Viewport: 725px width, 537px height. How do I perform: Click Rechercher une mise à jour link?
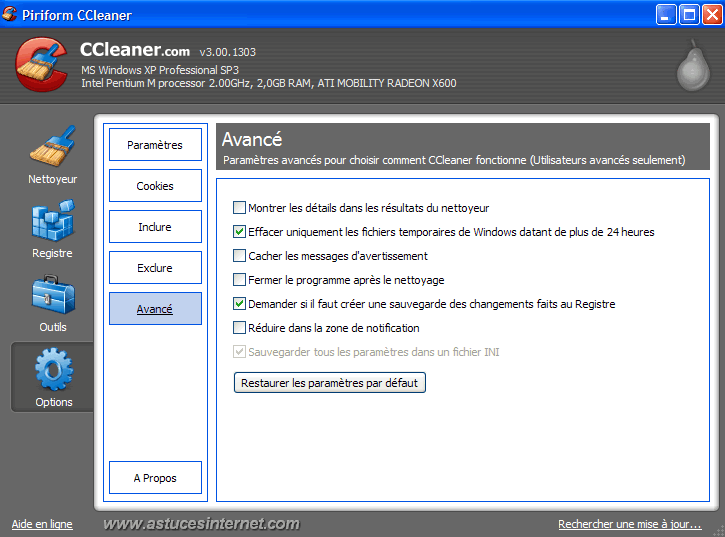[630, 524]
